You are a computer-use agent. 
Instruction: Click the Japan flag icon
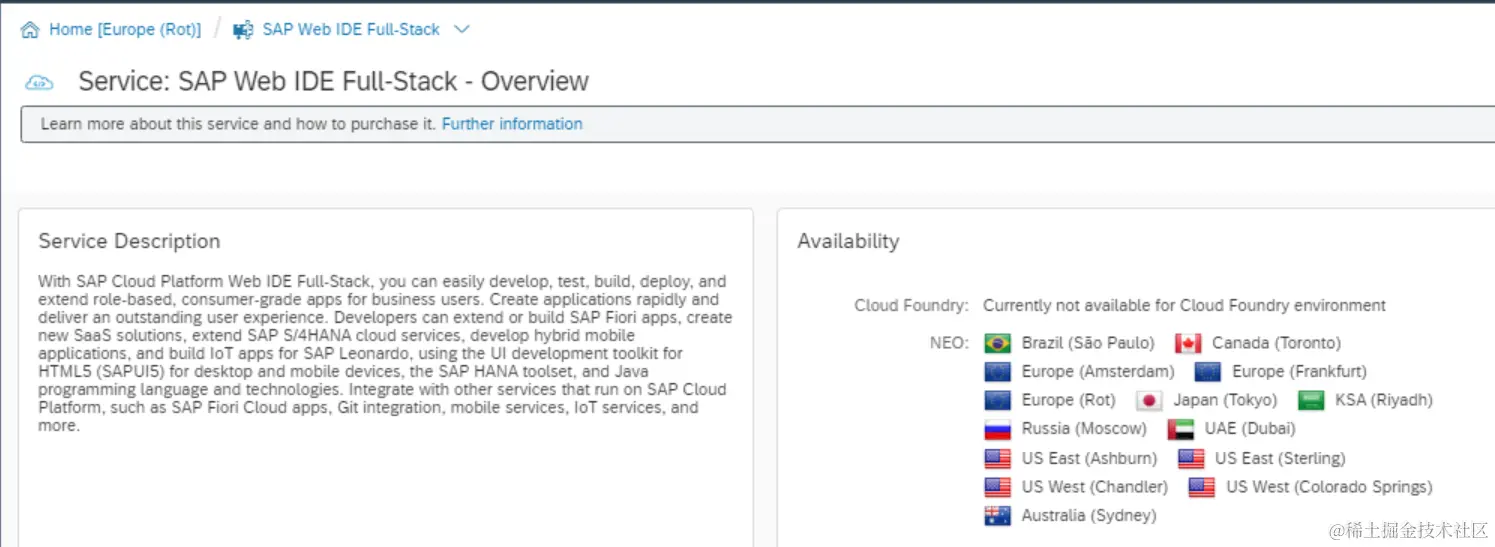pos(1150,401)
